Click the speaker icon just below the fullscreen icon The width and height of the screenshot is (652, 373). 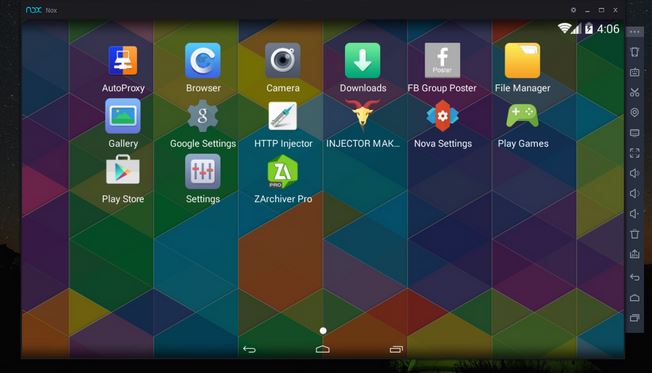click(634, 173)
